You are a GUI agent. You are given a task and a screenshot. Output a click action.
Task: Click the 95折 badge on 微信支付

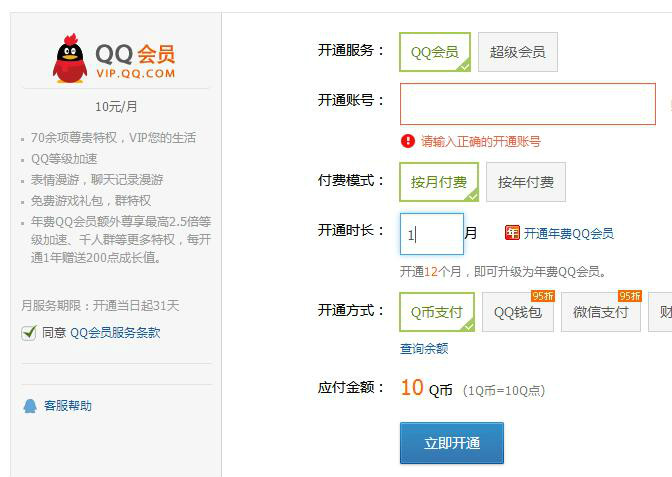pyautogui.click(x=630, y=296)
